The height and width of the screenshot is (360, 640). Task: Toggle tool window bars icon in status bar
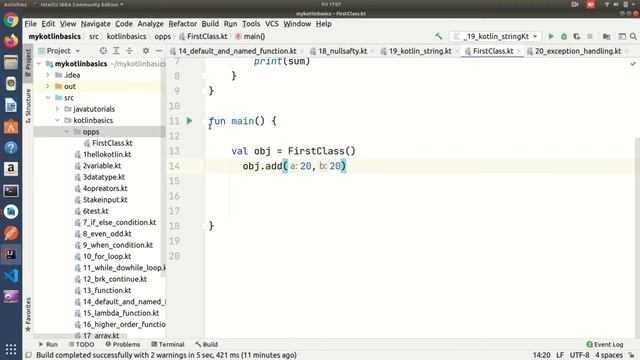tap(29, 355)
